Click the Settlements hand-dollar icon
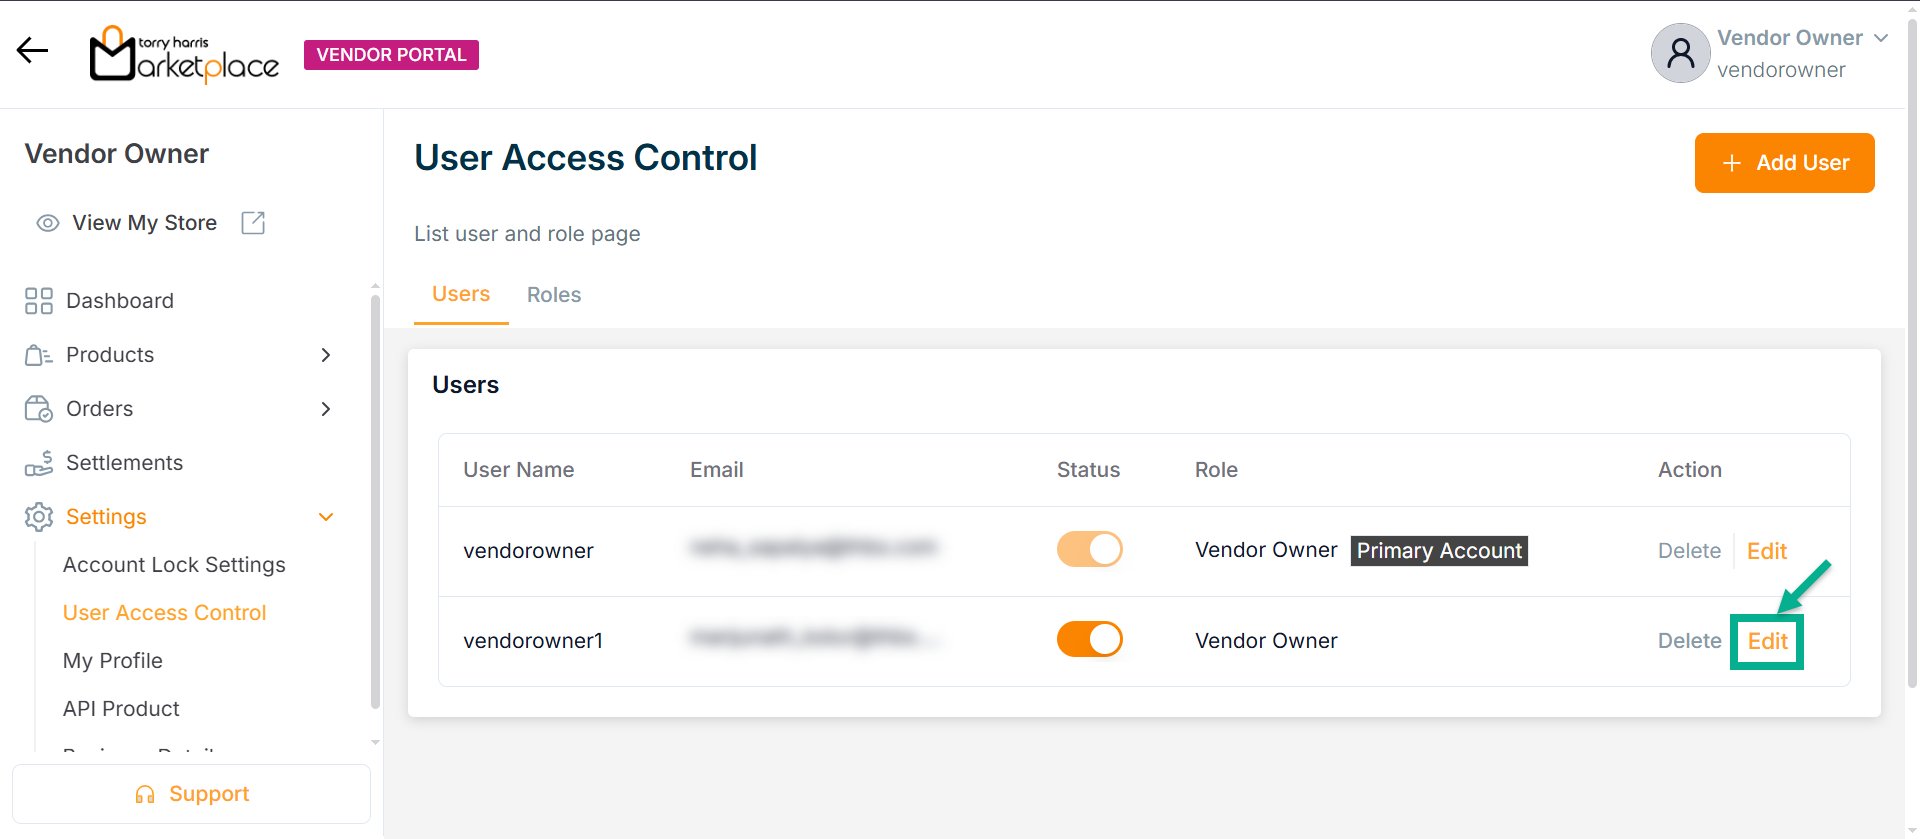The image size is (1920, 839). [x=39, y=463]
